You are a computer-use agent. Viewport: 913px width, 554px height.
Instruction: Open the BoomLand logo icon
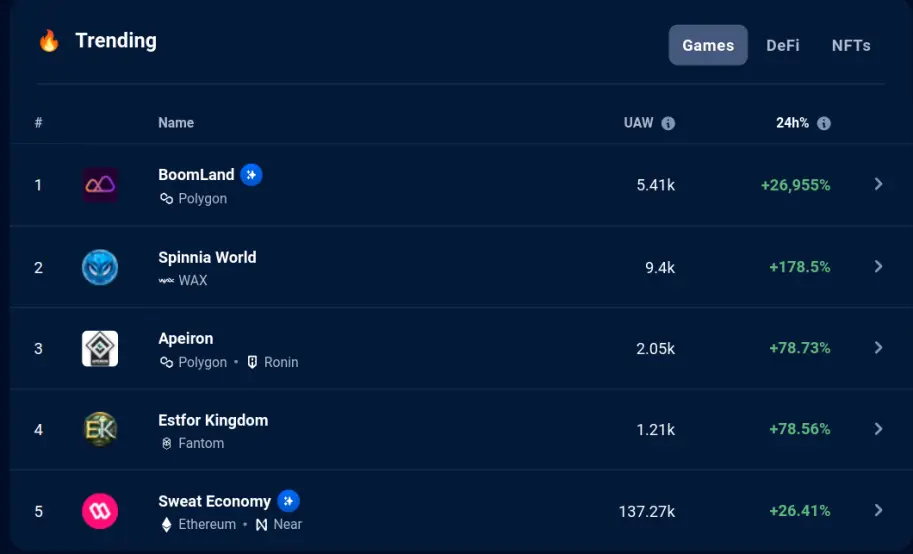[x=100, y=185]
